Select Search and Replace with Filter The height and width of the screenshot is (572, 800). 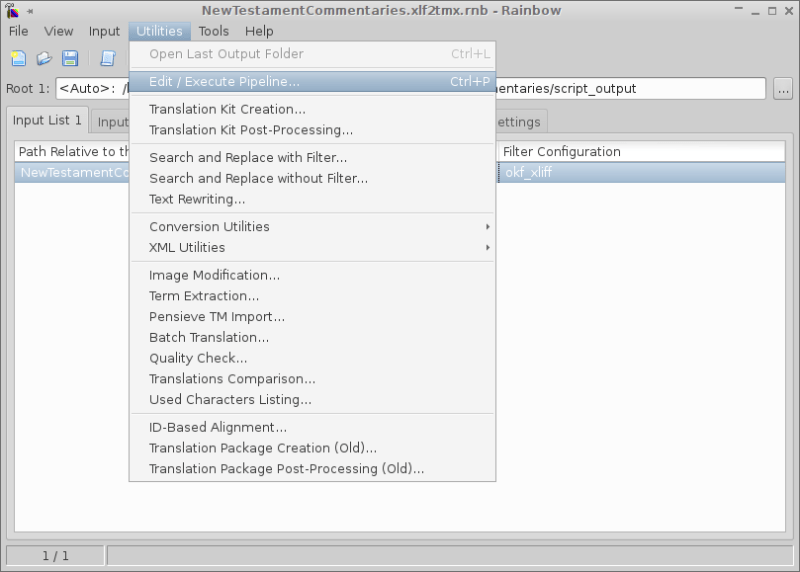point(312,158)
